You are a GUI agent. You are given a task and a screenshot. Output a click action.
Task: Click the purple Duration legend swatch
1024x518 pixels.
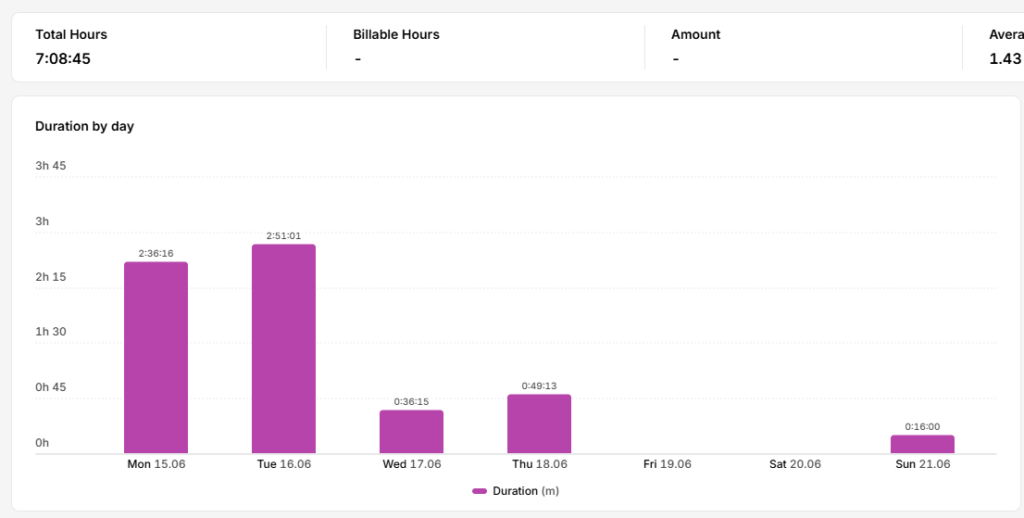tap(479, 491)
